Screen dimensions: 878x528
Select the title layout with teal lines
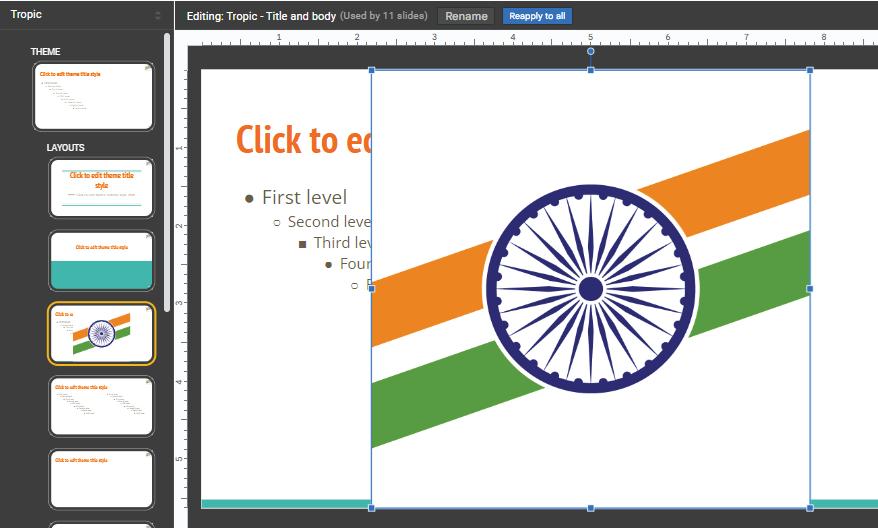tap(101, 188)
